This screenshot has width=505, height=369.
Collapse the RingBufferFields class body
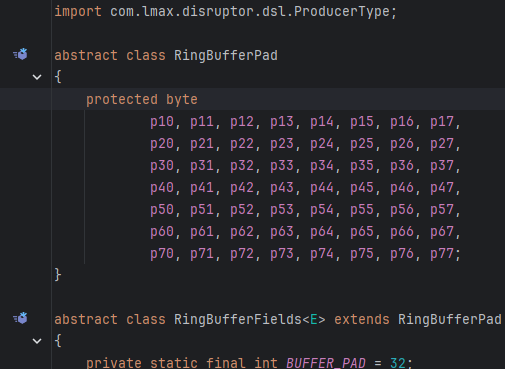tap(37, 341)
